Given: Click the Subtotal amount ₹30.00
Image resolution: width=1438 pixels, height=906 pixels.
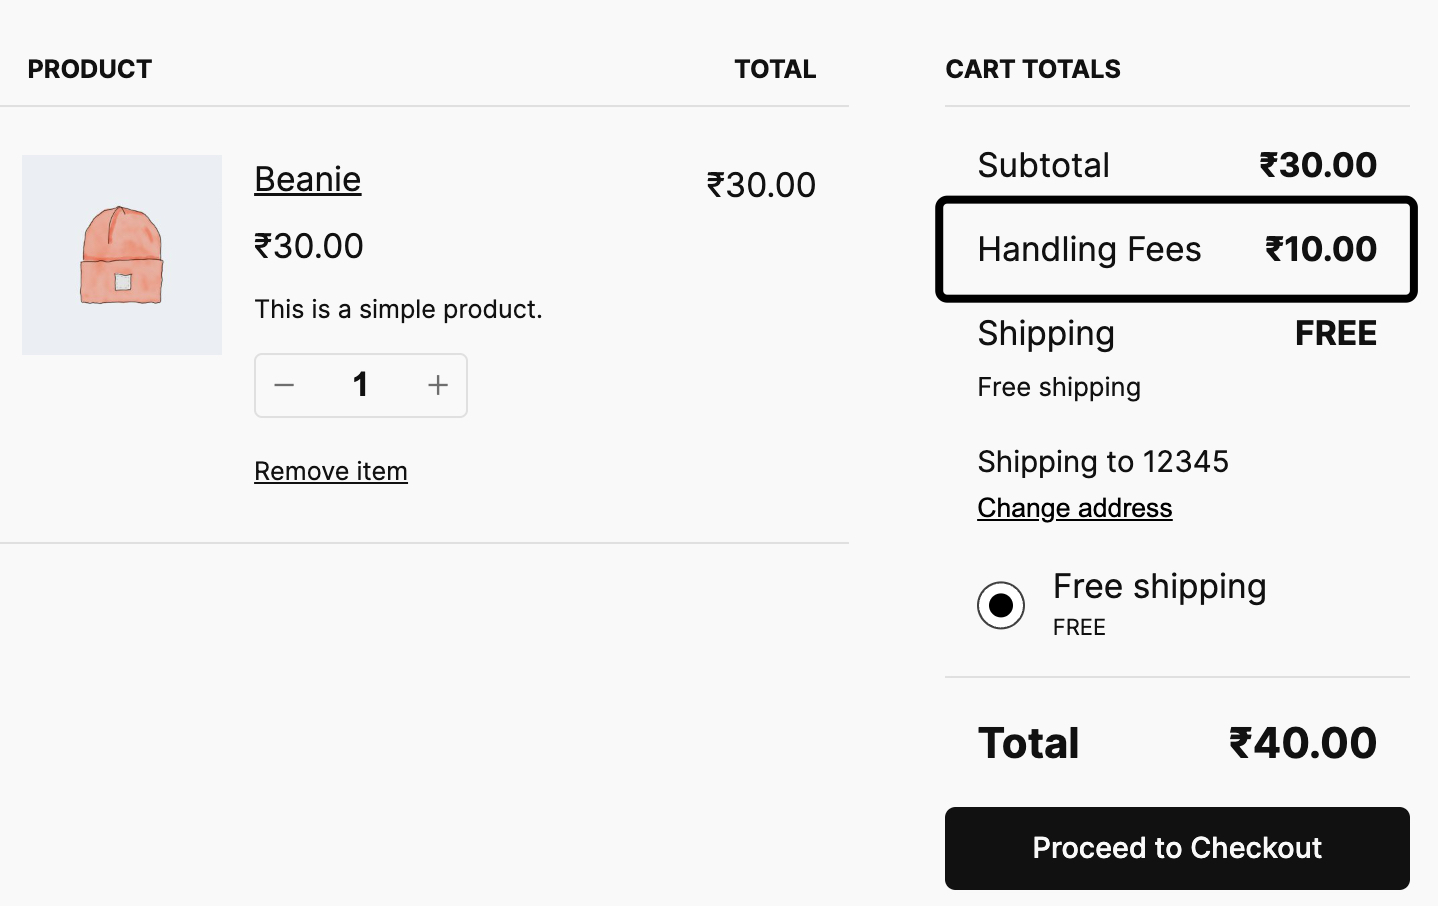Looking at the screenshot, I should tap(1318, 165).
